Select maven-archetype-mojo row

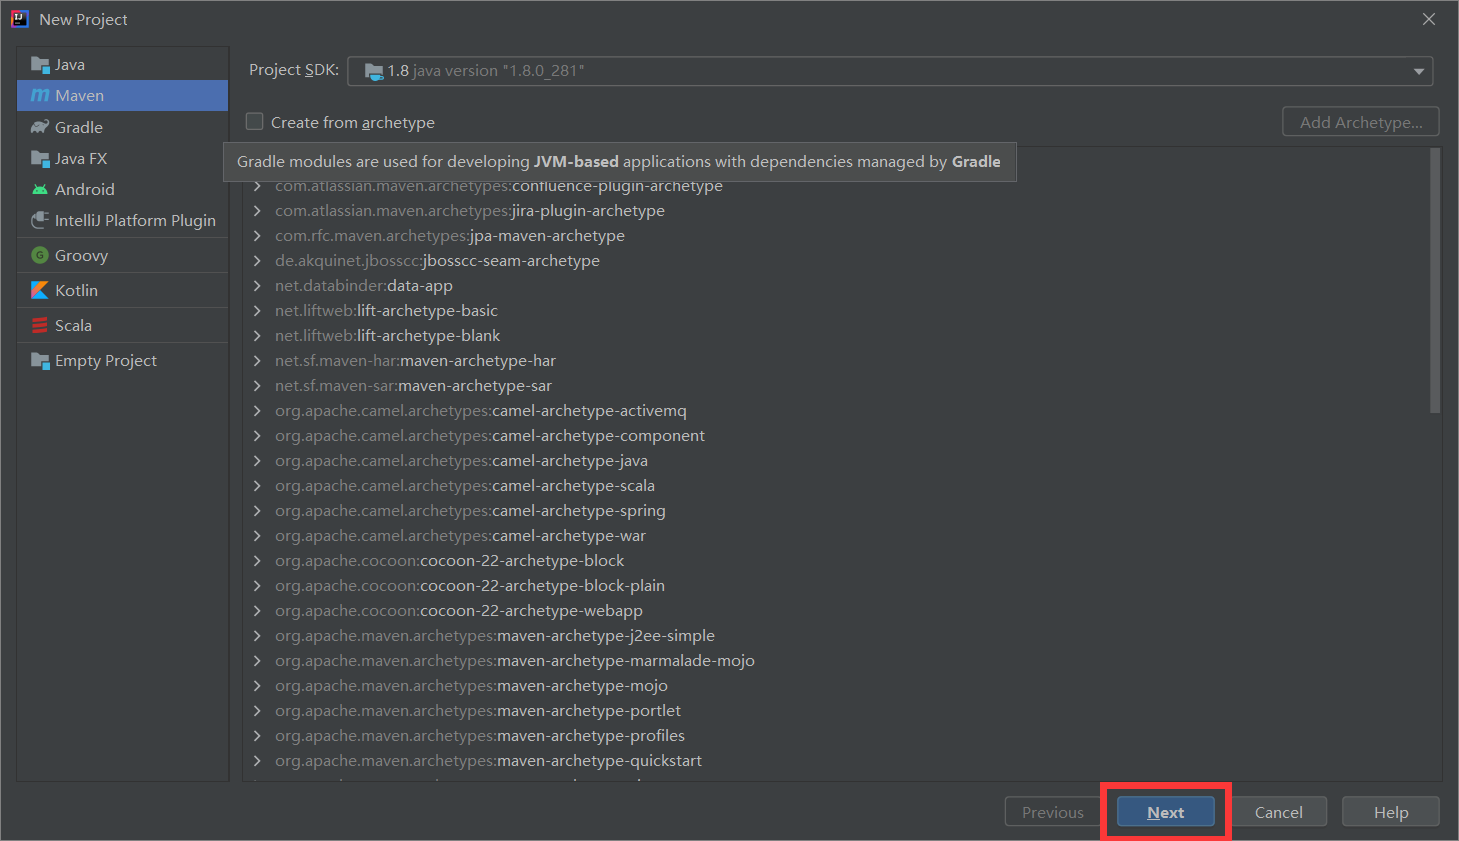[x=836, y=686]
